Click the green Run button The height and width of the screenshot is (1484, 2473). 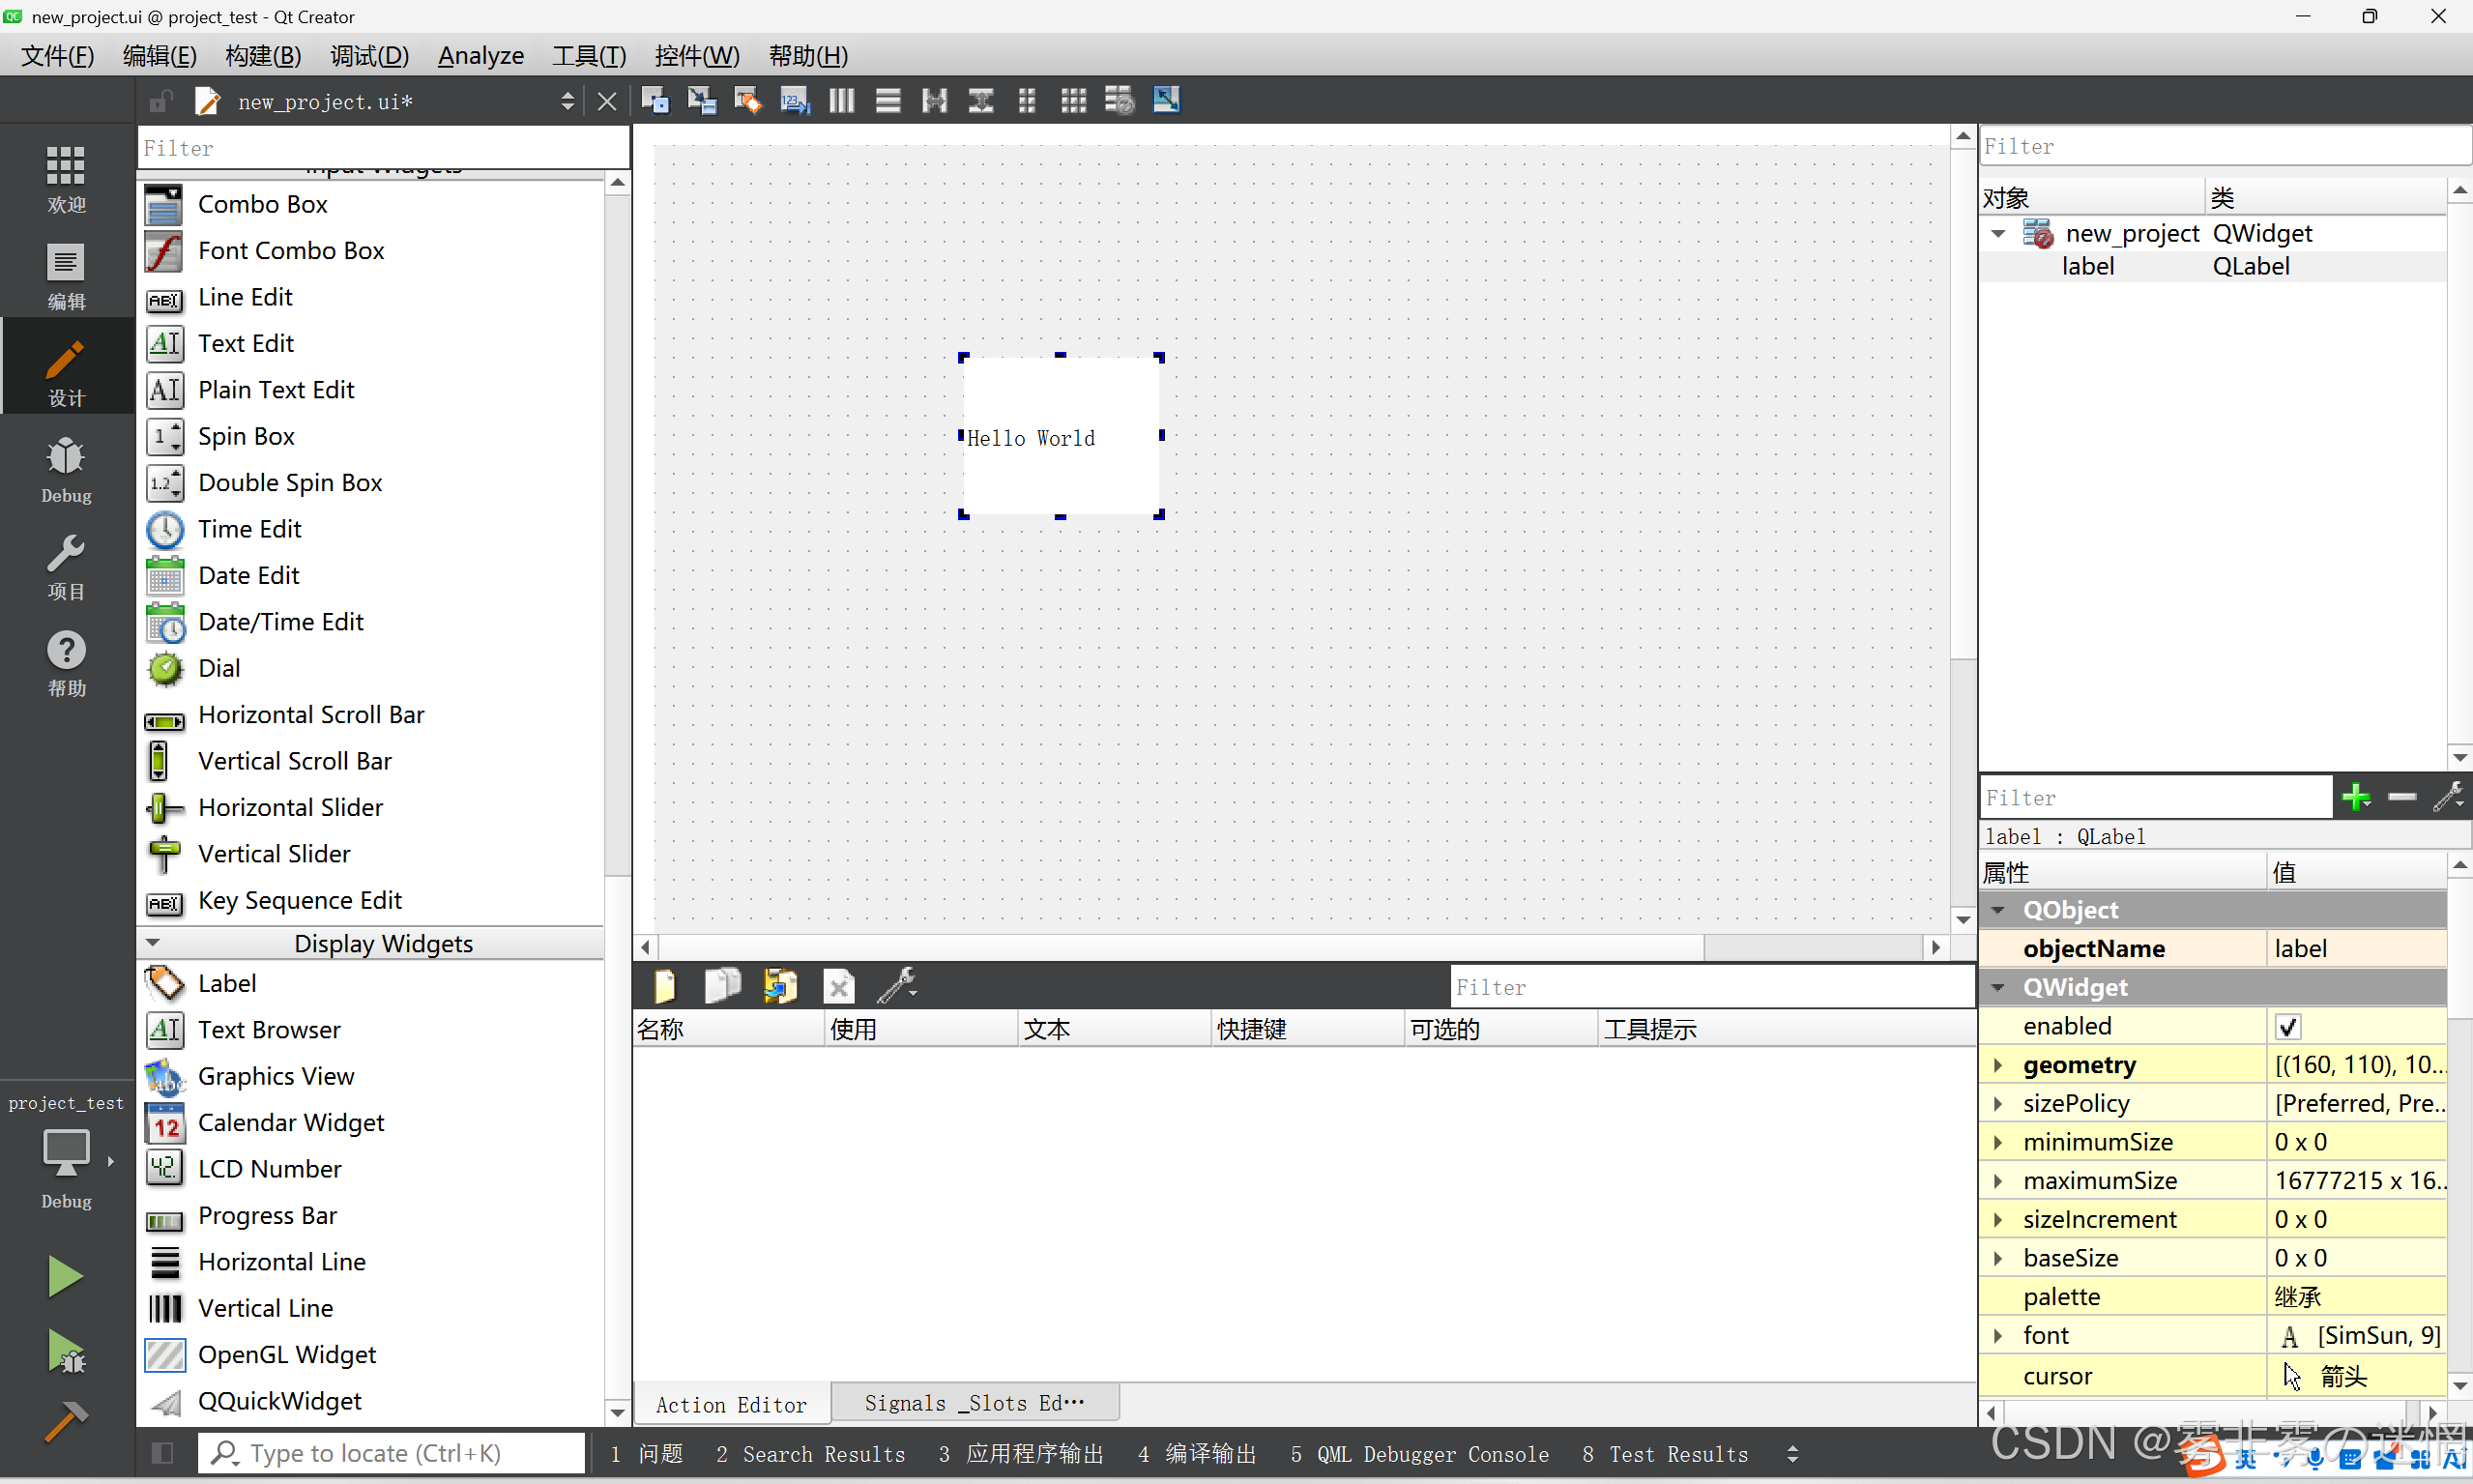65,1276
